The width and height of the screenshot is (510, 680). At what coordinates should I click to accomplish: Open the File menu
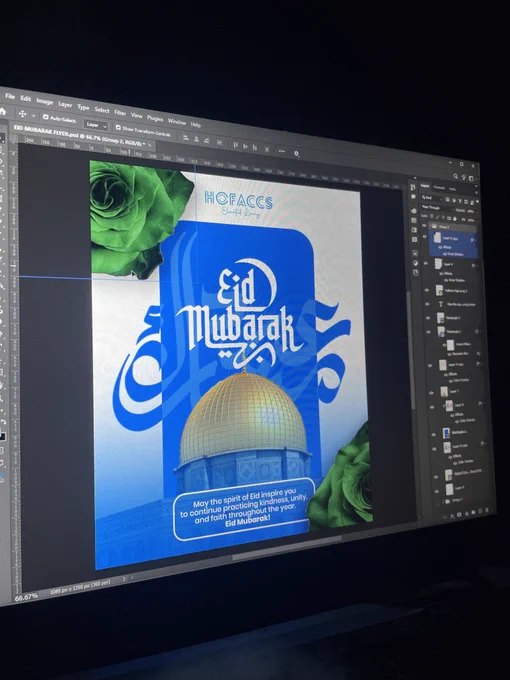pyautogui.click(x=10, y=96)
